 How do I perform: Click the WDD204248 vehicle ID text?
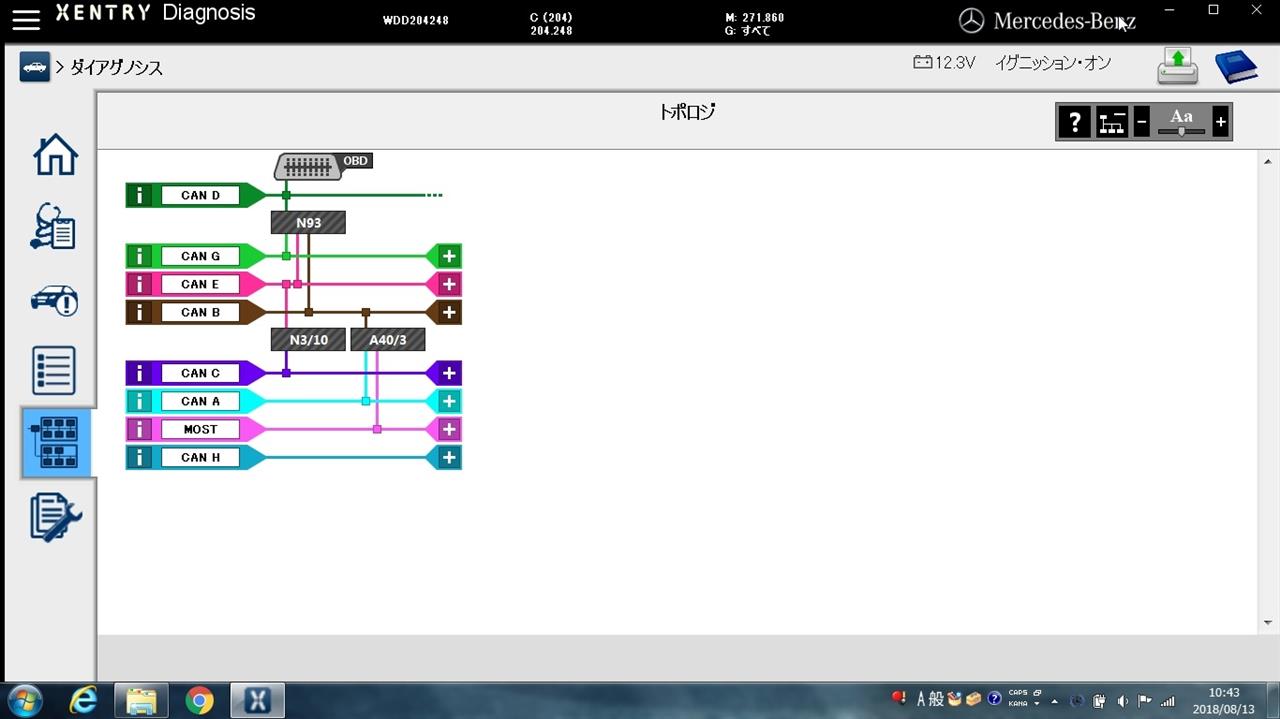pyautogui.click(x=416, y=20)
